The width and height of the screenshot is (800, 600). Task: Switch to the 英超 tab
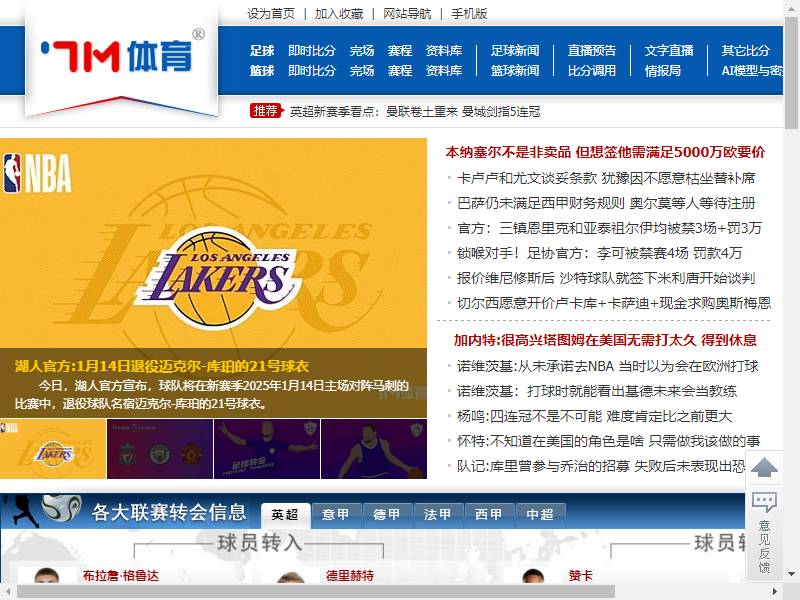pyautogui.click(x=285, y=514)
